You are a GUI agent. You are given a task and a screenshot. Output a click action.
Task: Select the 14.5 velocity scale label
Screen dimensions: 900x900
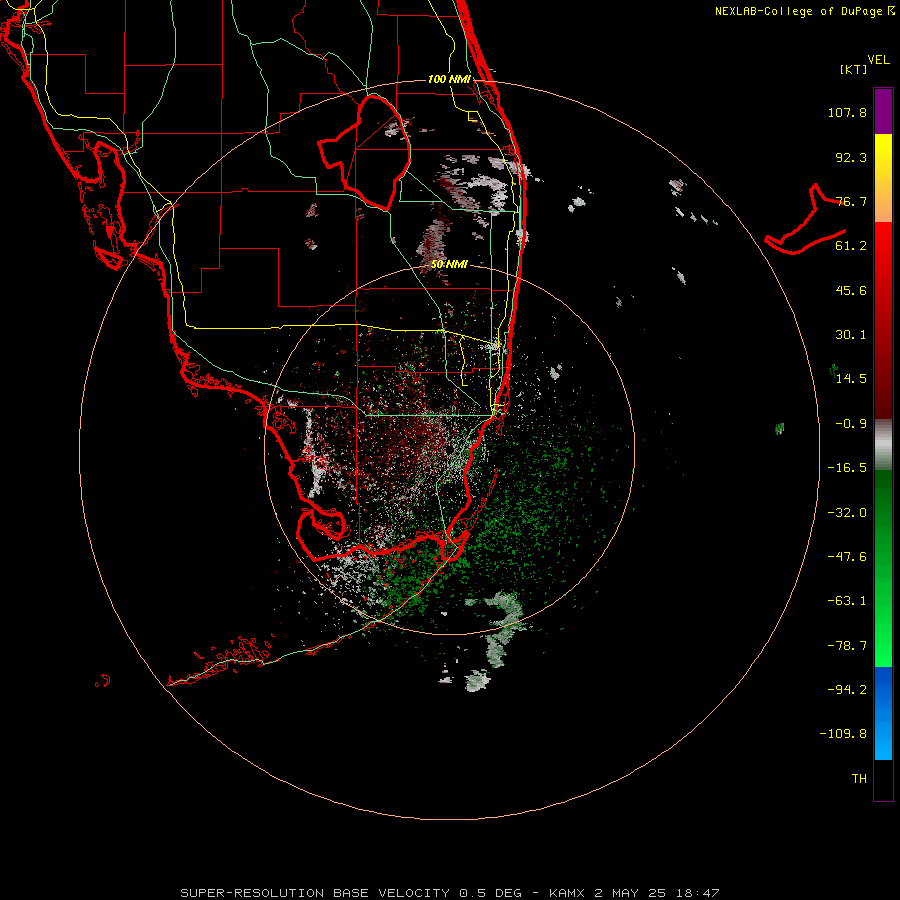pos(851,379)
